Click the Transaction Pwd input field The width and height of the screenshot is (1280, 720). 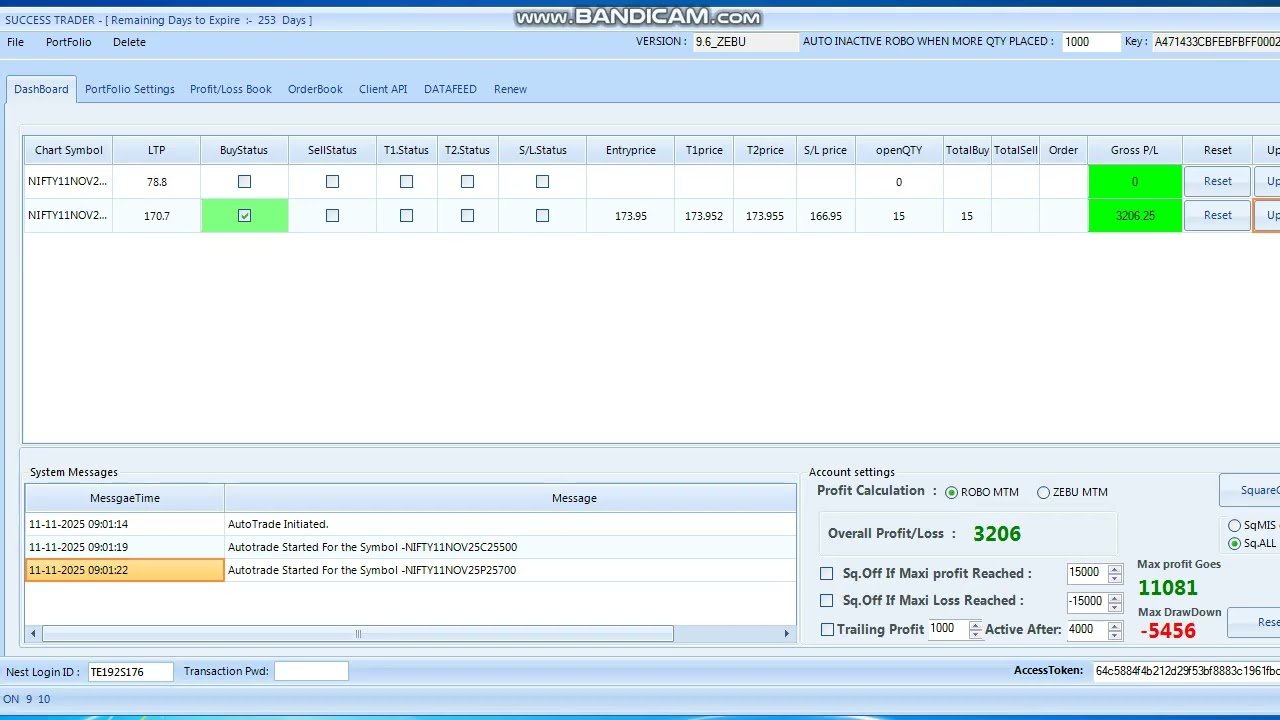coord(311,671)
